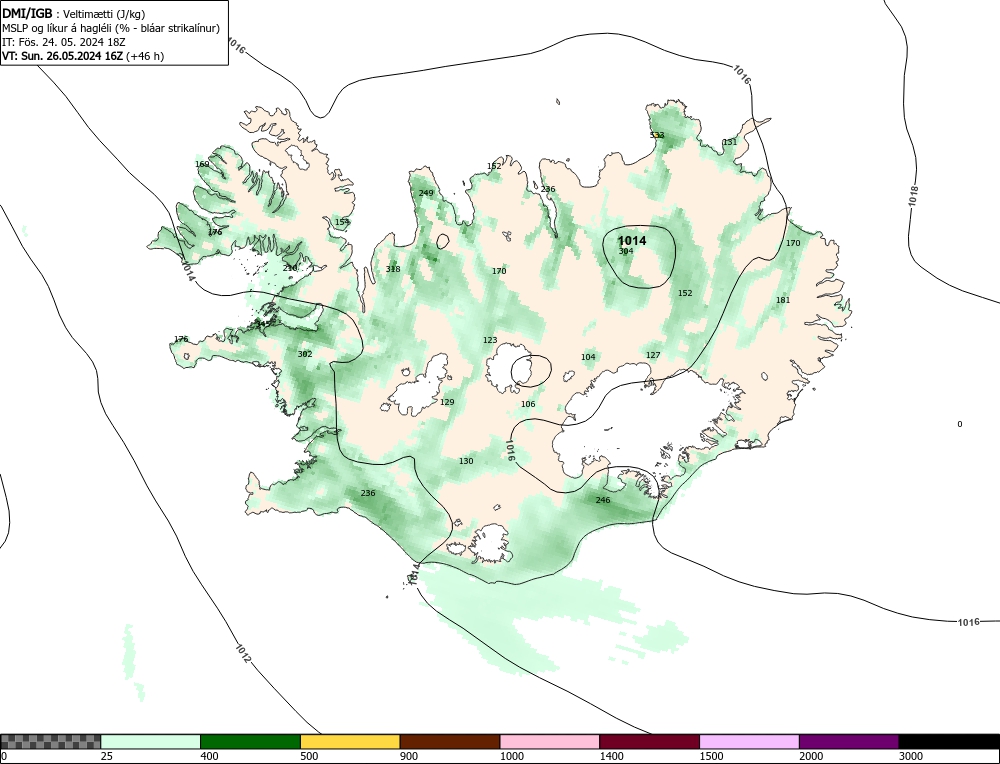Click the 154 value
The image size is (1000, 764).
coord(342,222)
